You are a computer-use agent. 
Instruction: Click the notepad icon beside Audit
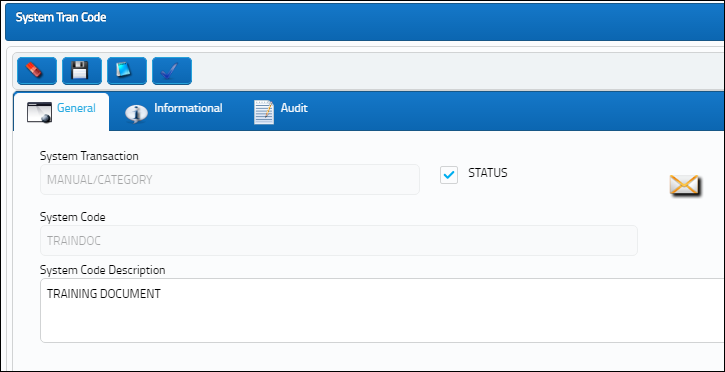point(264,112)
